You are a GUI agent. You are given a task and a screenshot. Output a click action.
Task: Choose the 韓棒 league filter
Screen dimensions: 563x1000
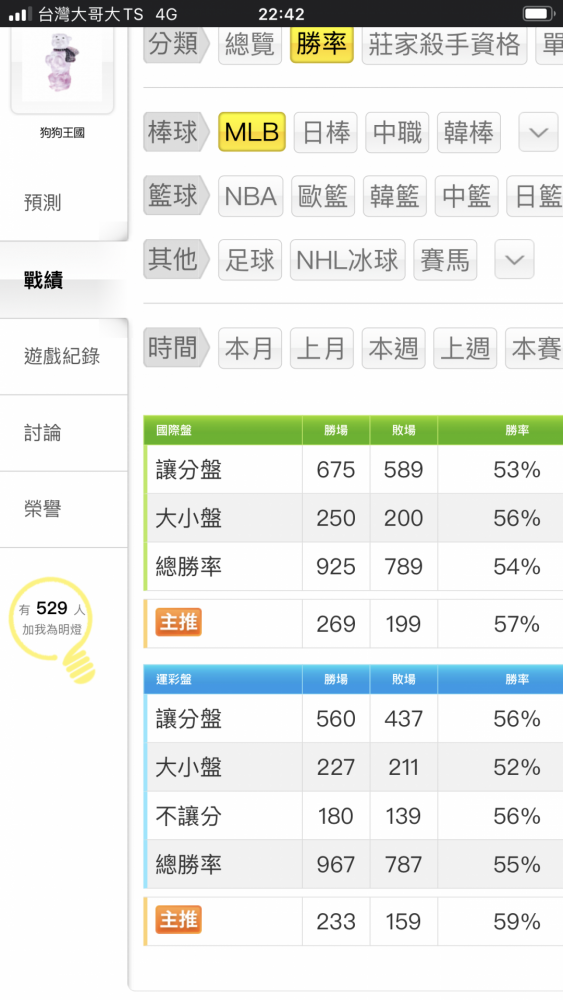469,132
